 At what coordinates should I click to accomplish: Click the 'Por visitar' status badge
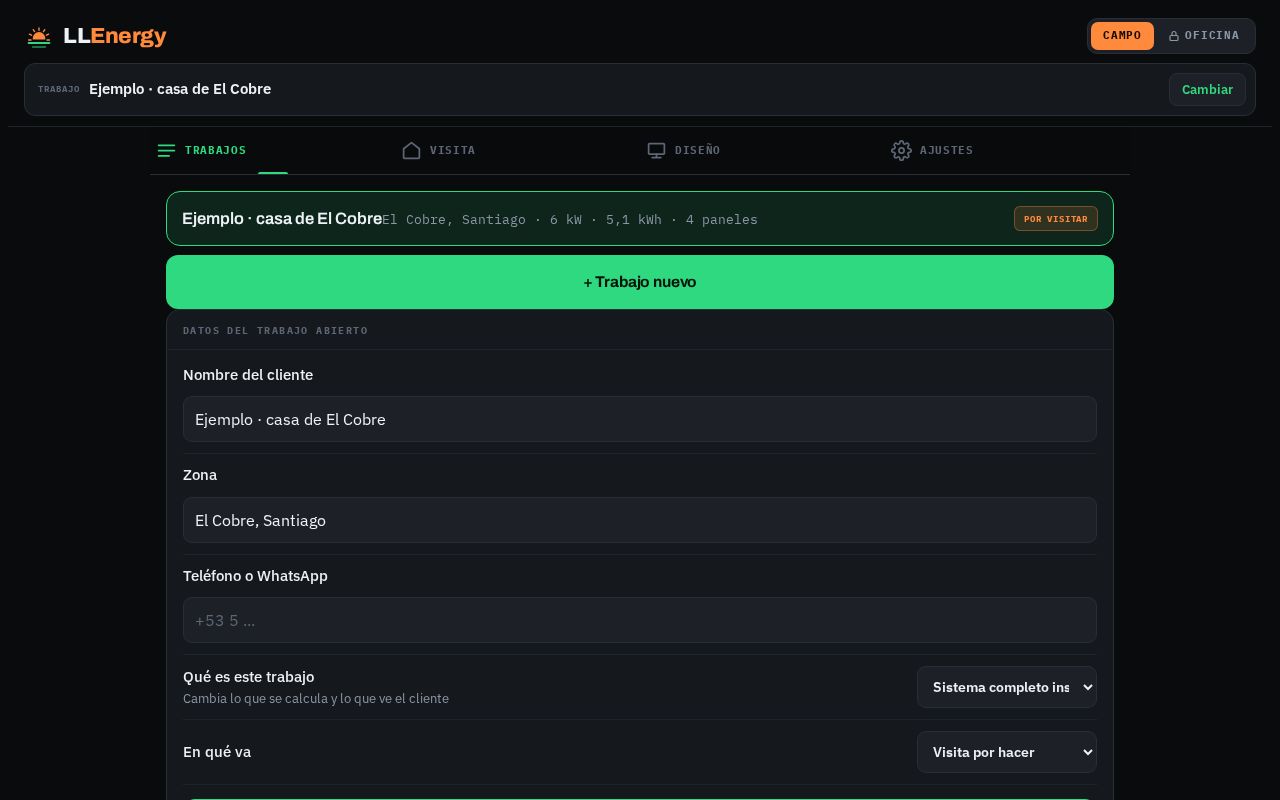point(1056,219)
